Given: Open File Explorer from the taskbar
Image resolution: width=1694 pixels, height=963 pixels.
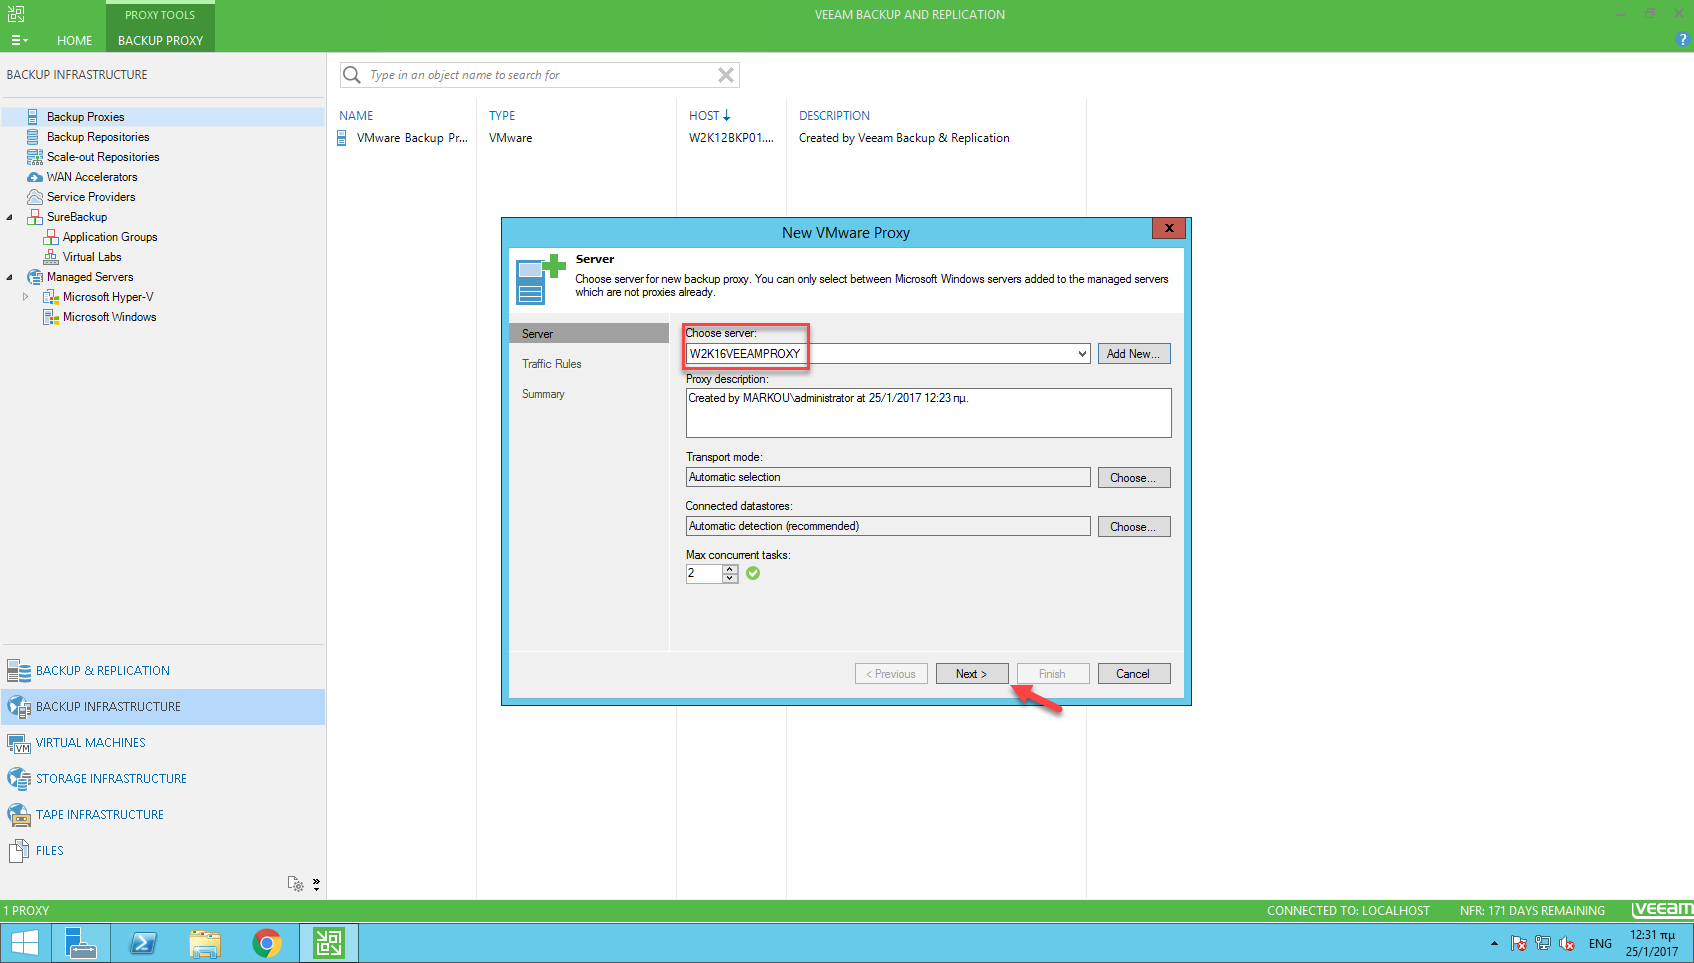Looking at the screenshot, I should (205, 943).
